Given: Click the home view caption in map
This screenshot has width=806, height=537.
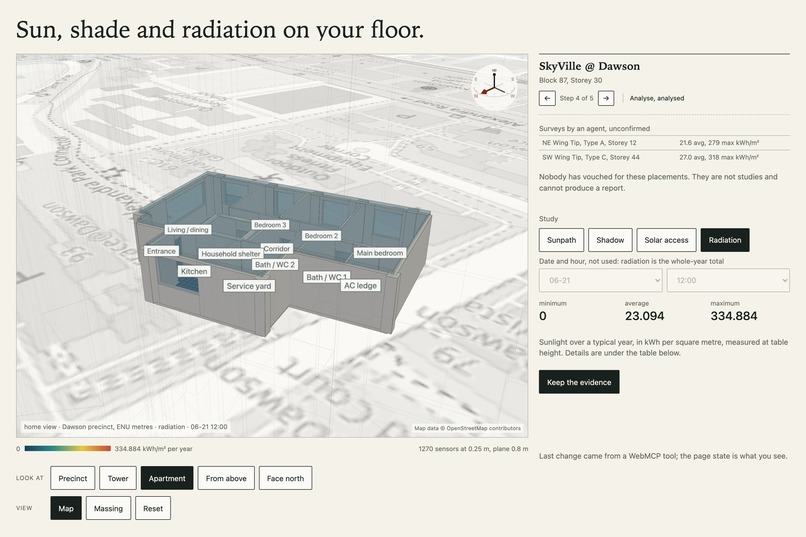Looking at the screenshot, I should point(125,427).
